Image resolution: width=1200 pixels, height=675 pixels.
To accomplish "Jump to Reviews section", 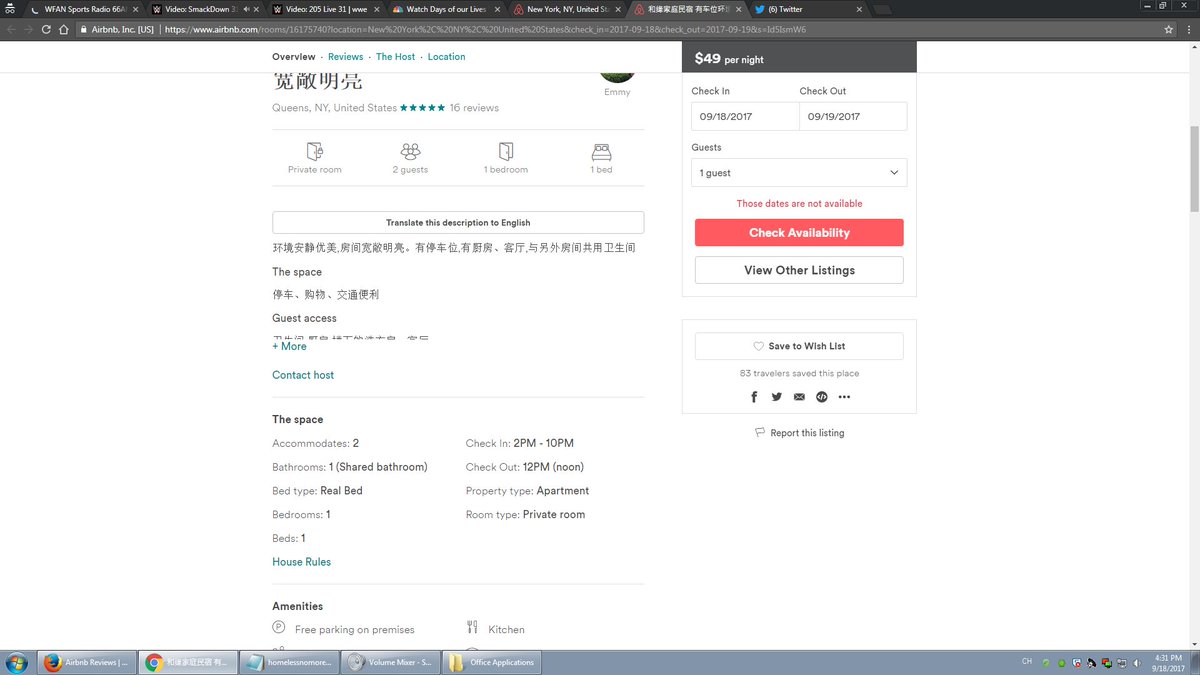I will (346, 57).
